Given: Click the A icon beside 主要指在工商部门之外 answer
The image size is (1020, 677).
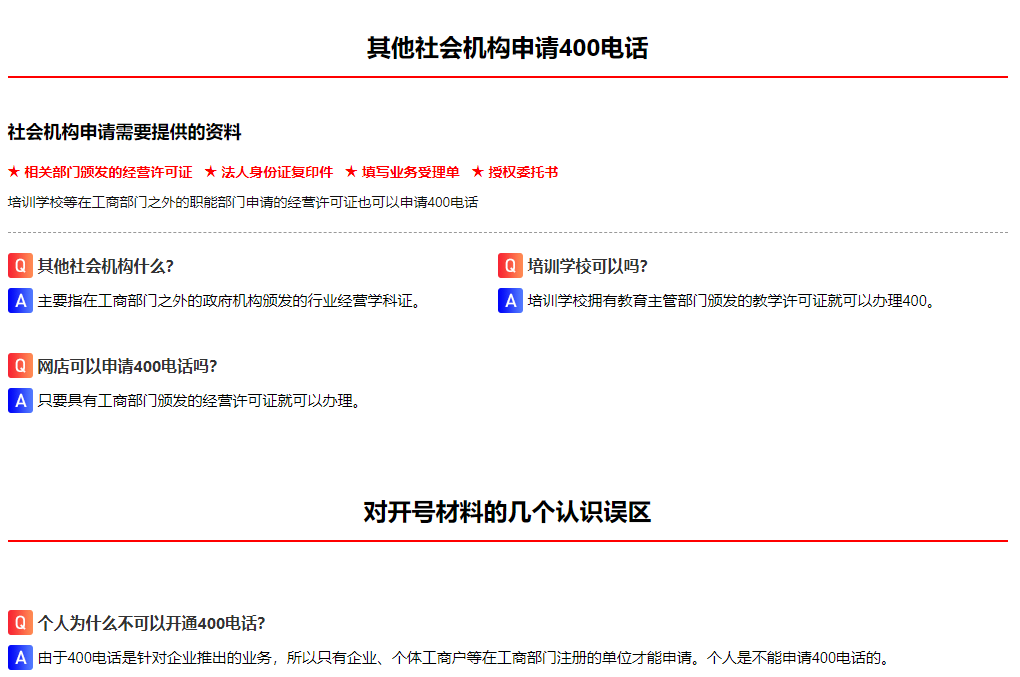Looking at the screenshot, I should click(20, 300).
